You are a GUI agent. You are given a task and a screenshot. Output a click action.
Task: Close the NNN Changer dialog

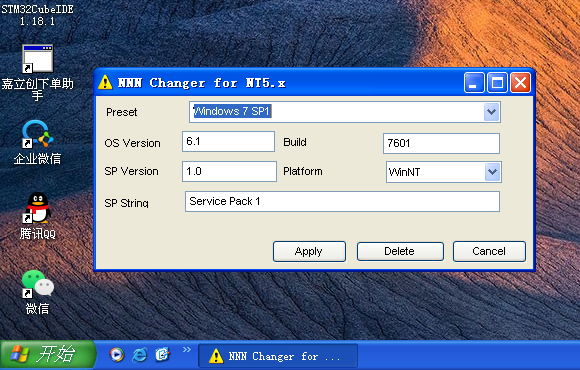click(x=520, y=82)
